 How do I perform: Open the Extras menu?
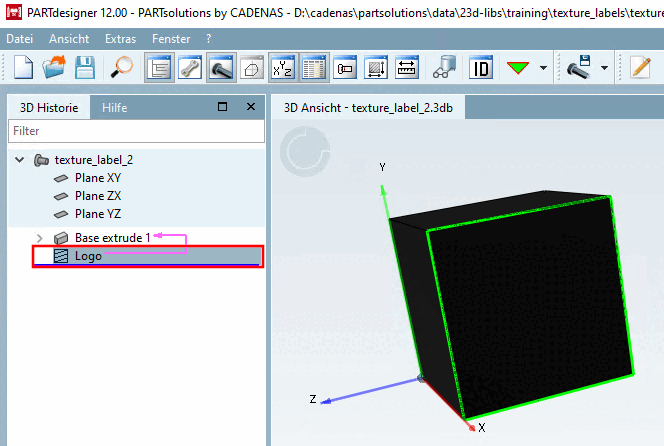(x=121, y=39)
